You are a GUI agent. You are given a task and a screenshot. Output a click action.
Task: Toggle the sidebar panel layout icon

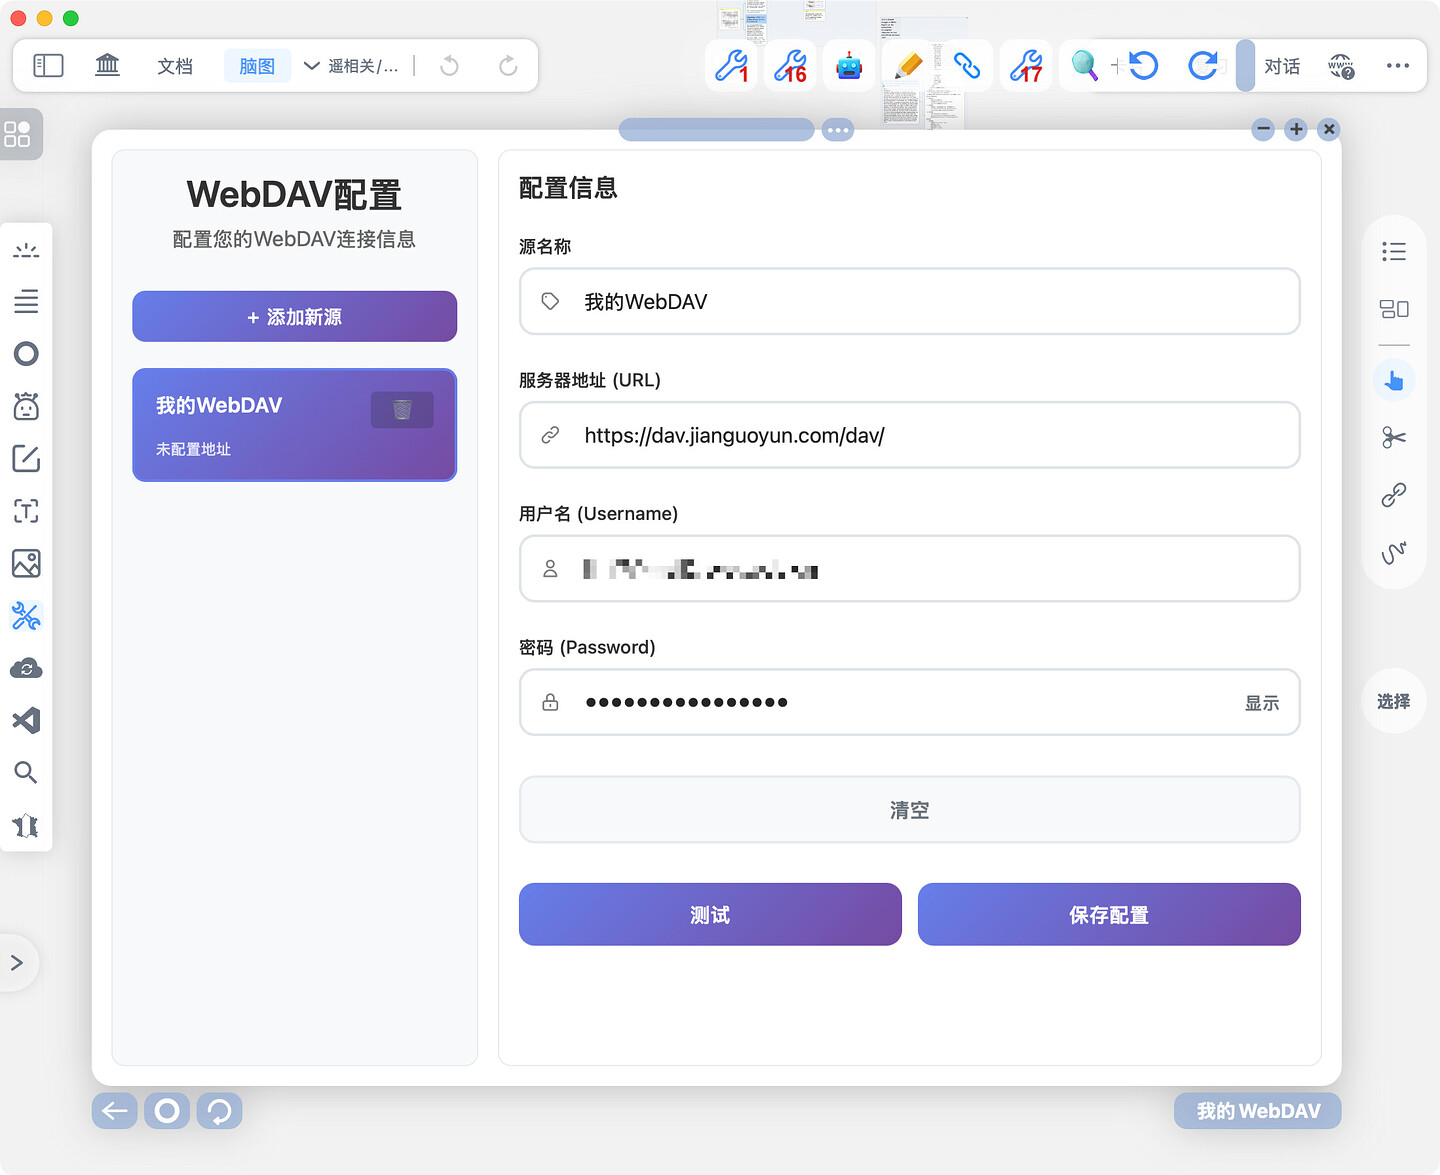[x=48, y=66]
